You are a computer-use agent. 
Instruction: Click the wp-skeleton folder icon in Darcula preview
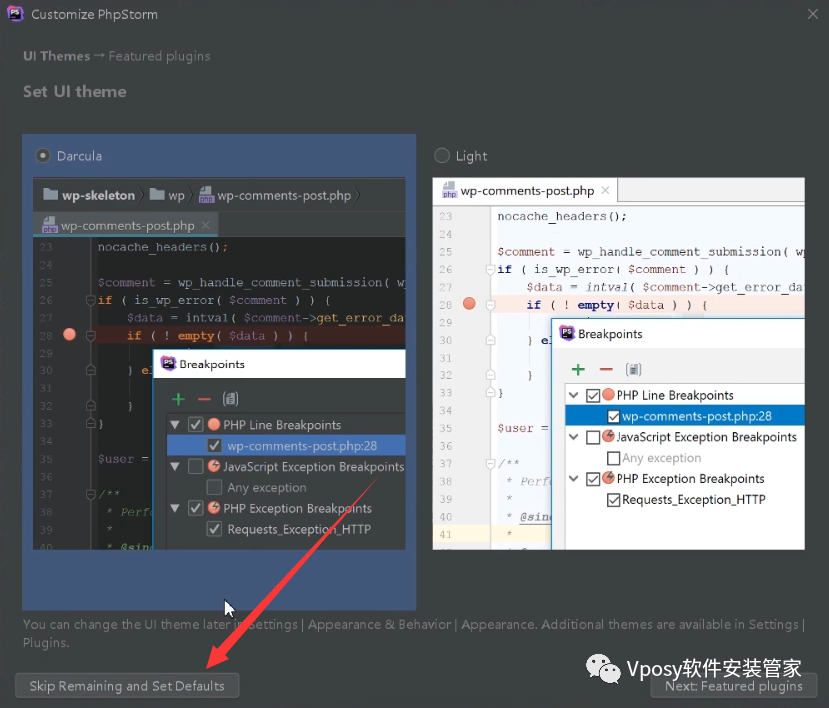coord(51,195)
